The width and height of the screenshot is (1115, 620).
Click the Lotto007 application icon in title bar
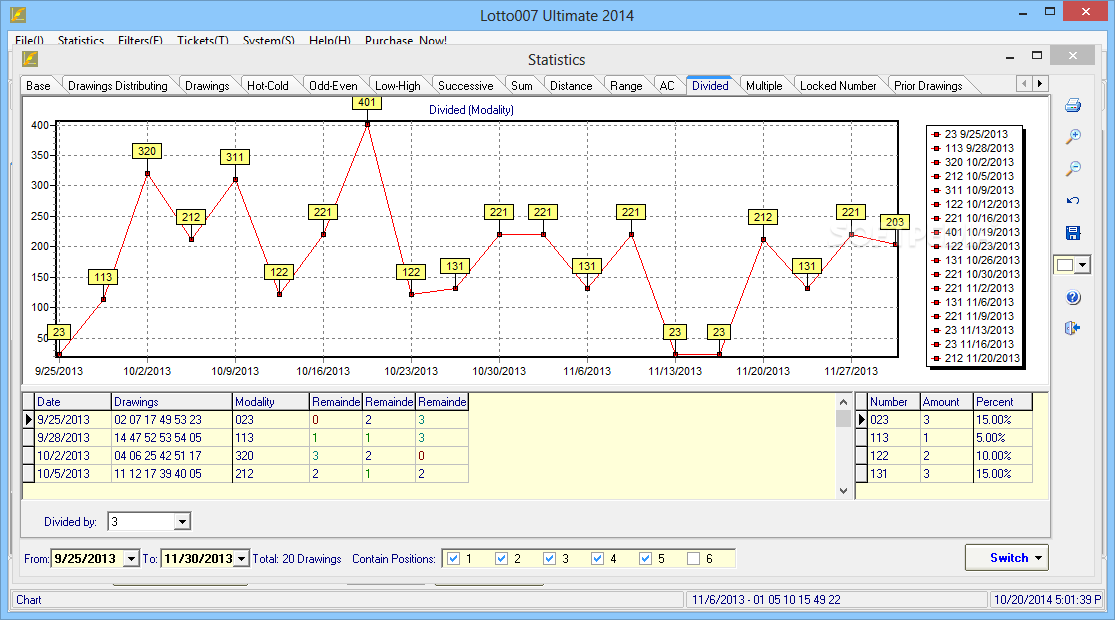[18, 14]
